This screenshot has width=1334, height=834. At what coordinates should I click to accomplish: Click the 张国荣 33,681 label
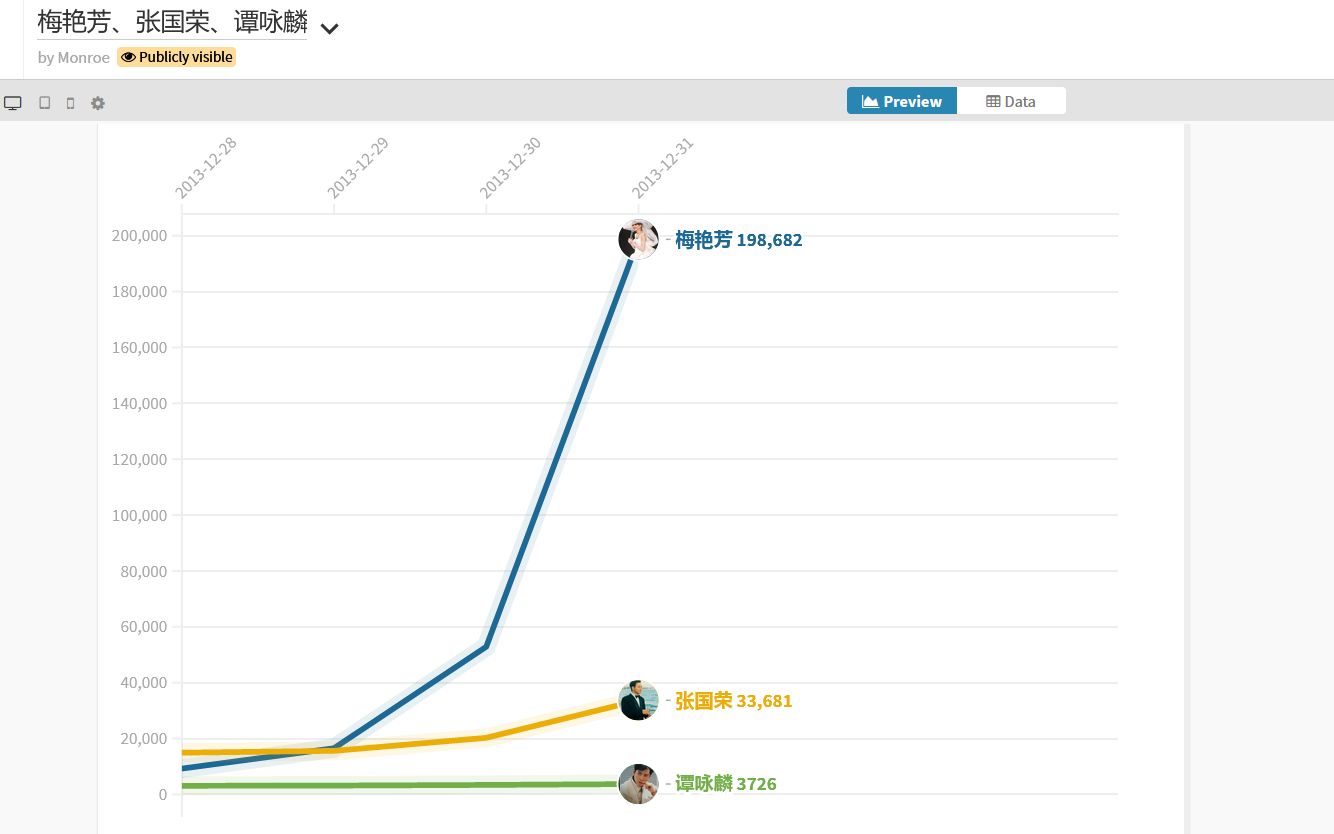(733, 701)
